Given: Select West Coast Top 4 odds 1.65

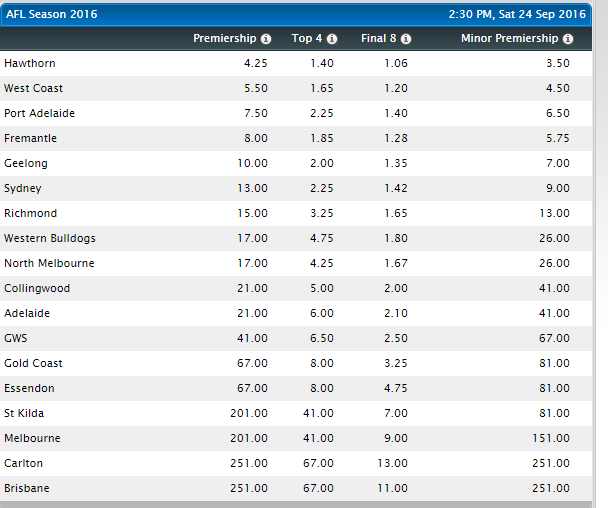Looking at the screenshot, I should pyautogui.click(x=320, y=88).
